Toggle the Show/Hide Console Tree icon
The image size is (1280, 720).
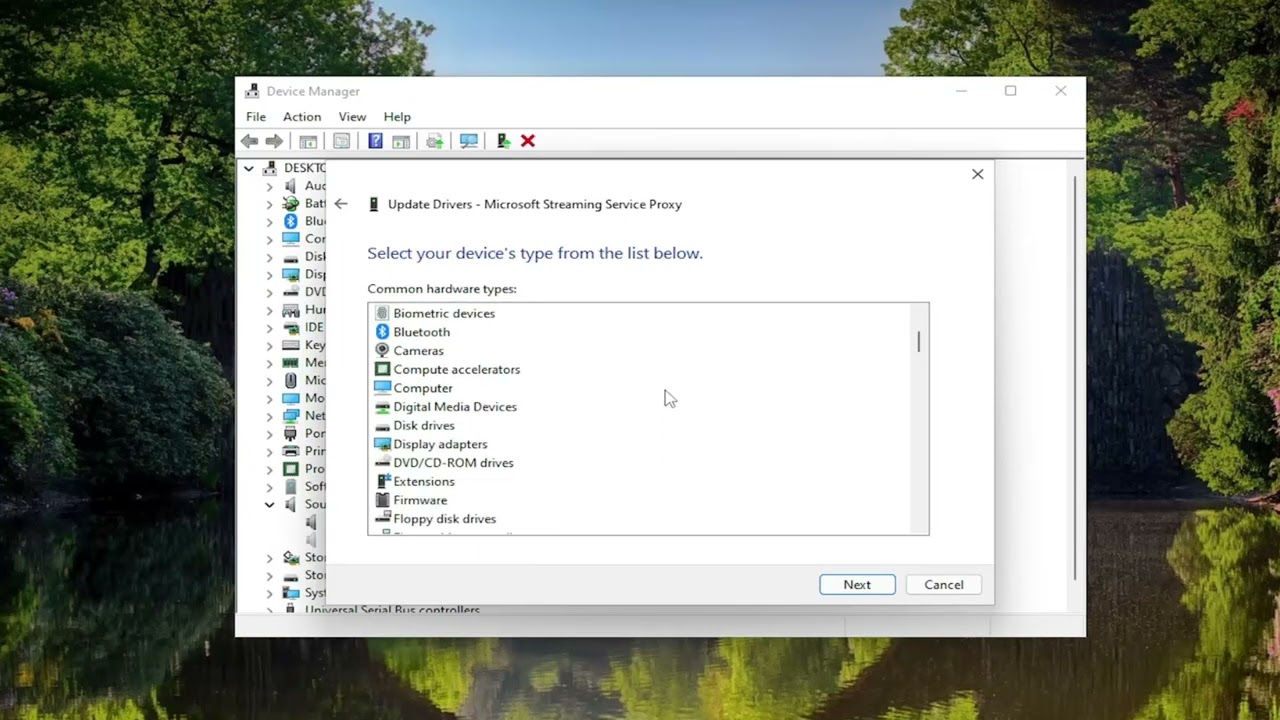pos(308,141)
